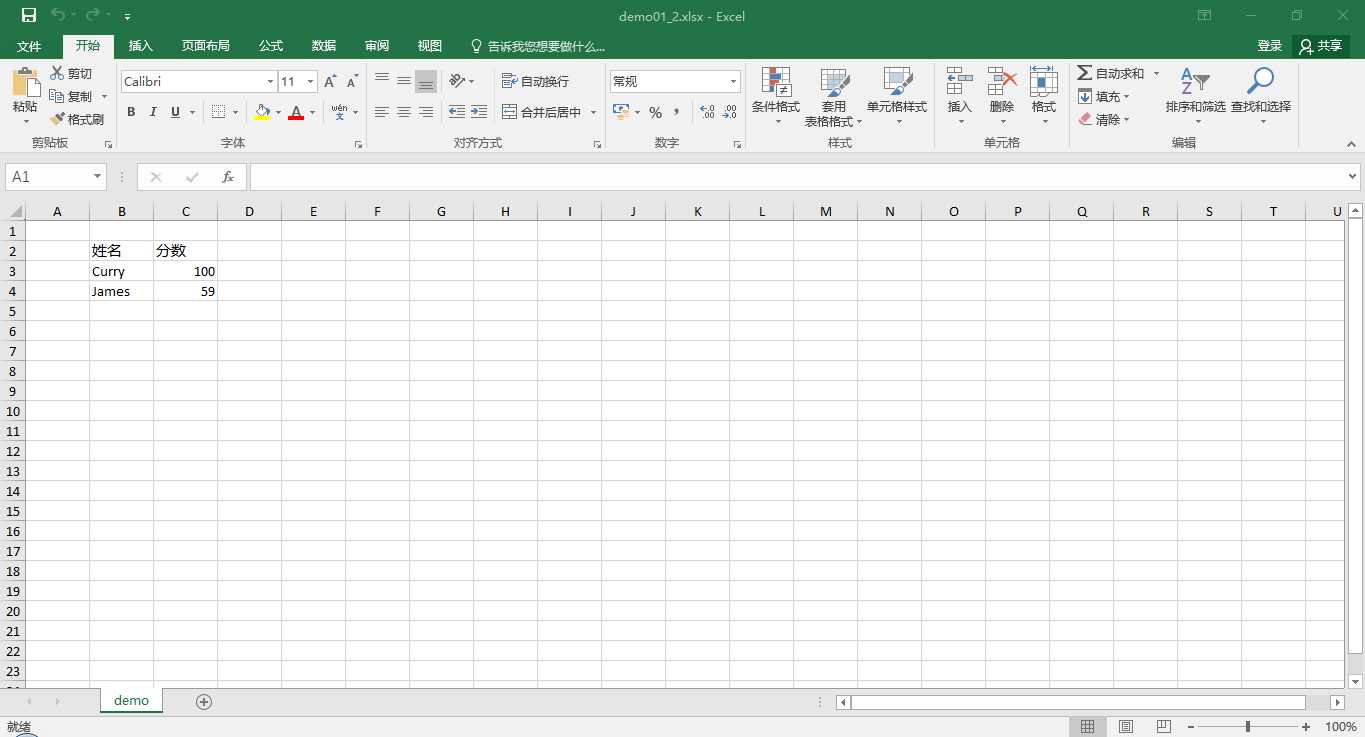
Task: Apply percent style with the % icon
Action: click(x=655, y=112)
